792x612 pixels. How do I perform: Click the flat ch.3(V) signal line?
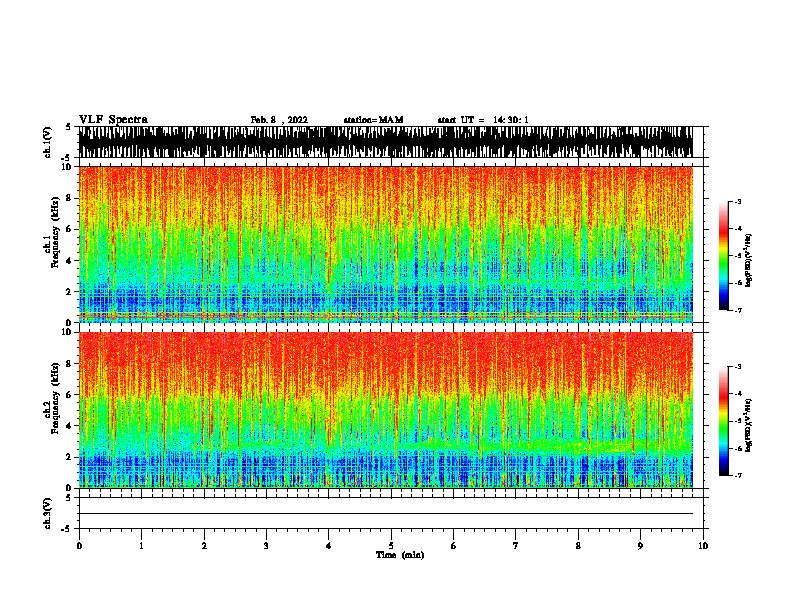click(x=385, y=514)
